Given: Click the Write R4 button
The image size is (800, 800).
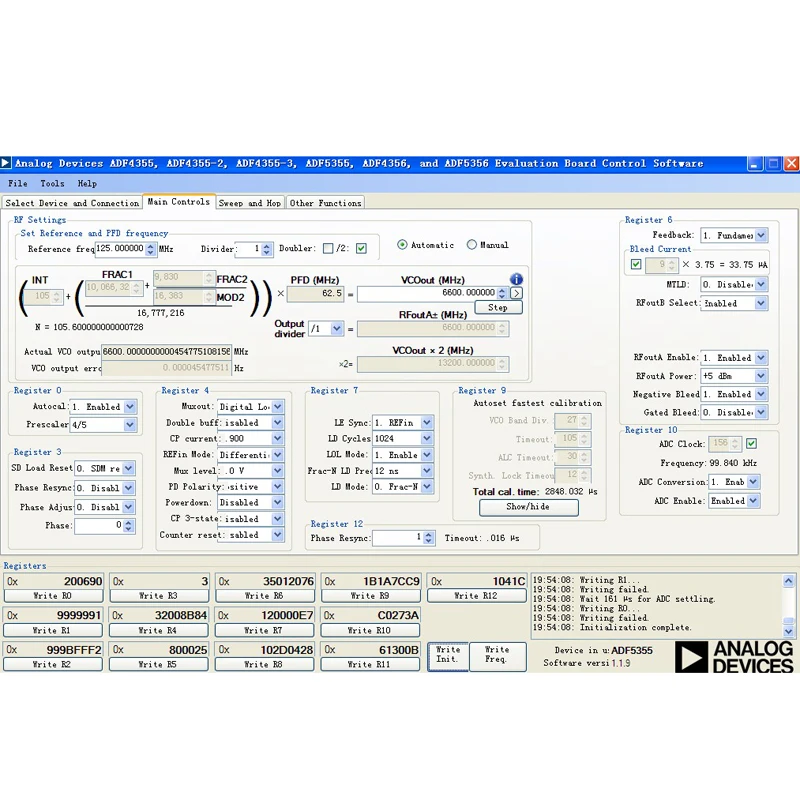Looking at the screenshot, I should (158, 630).
